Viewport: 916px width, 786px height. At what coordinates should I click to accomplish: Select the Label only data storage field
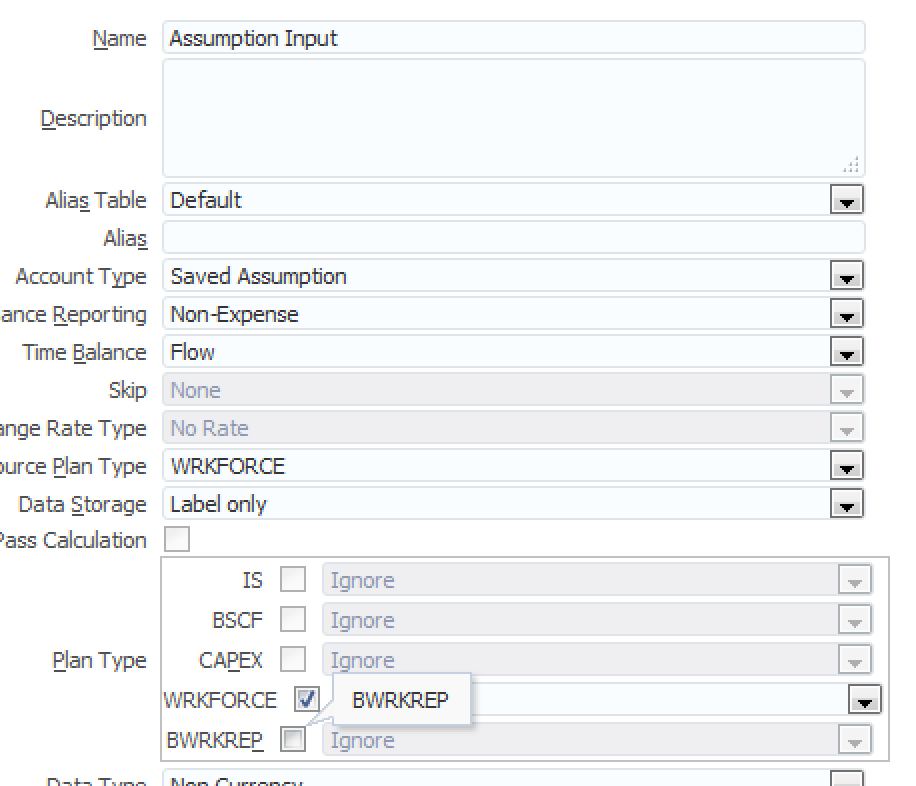coord(495,505)
